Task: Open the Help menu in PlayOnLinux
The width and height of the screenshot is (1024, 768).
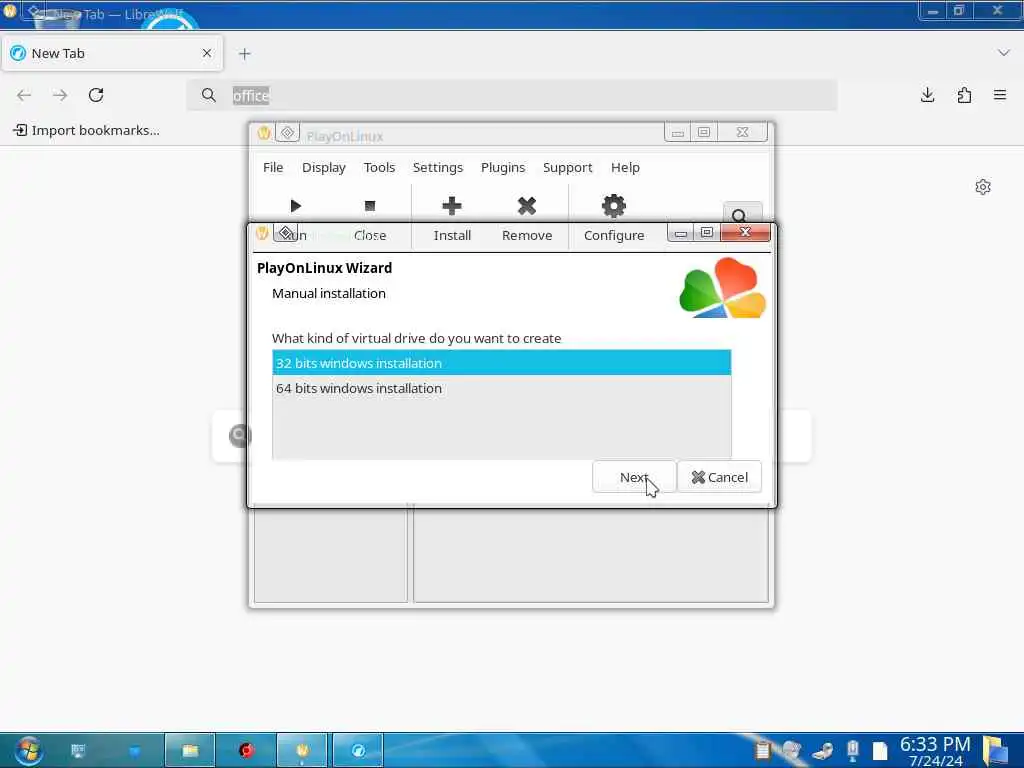Action: (x=625, y=167)
